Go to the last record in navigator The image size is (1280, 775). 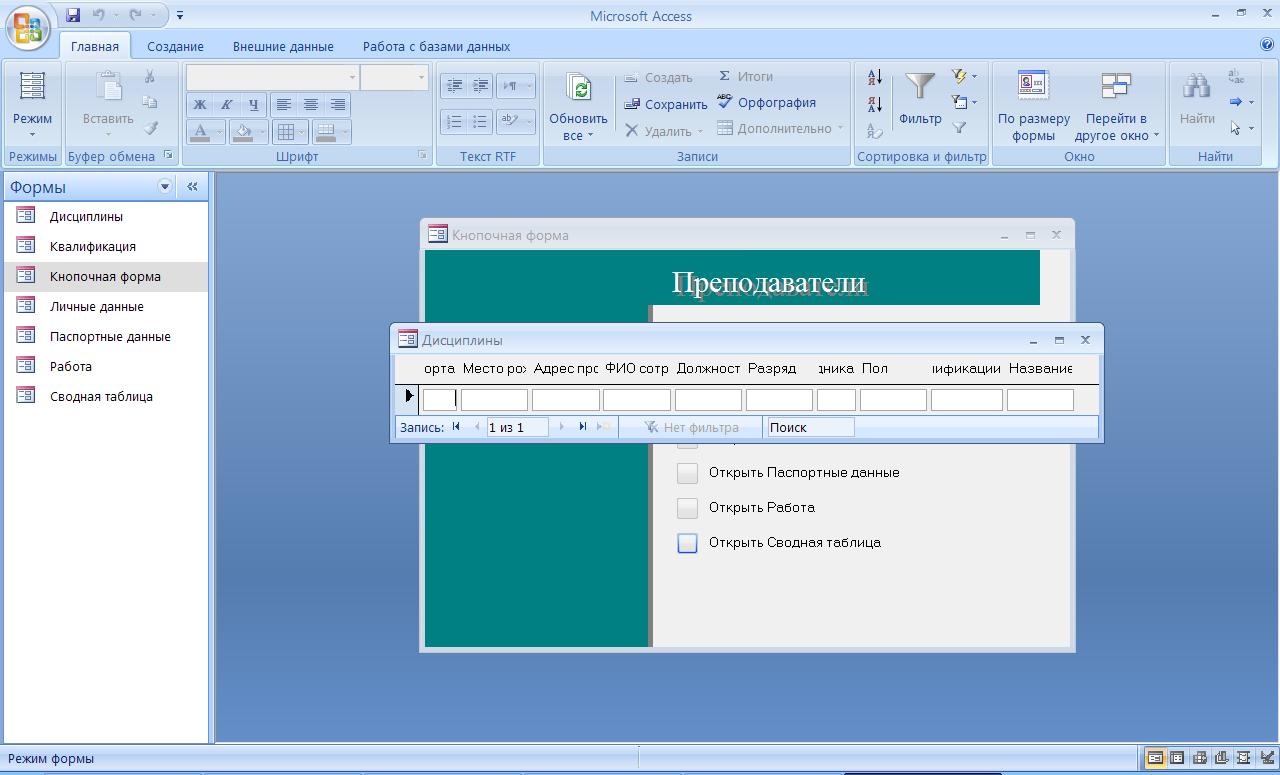pos(583,427)
